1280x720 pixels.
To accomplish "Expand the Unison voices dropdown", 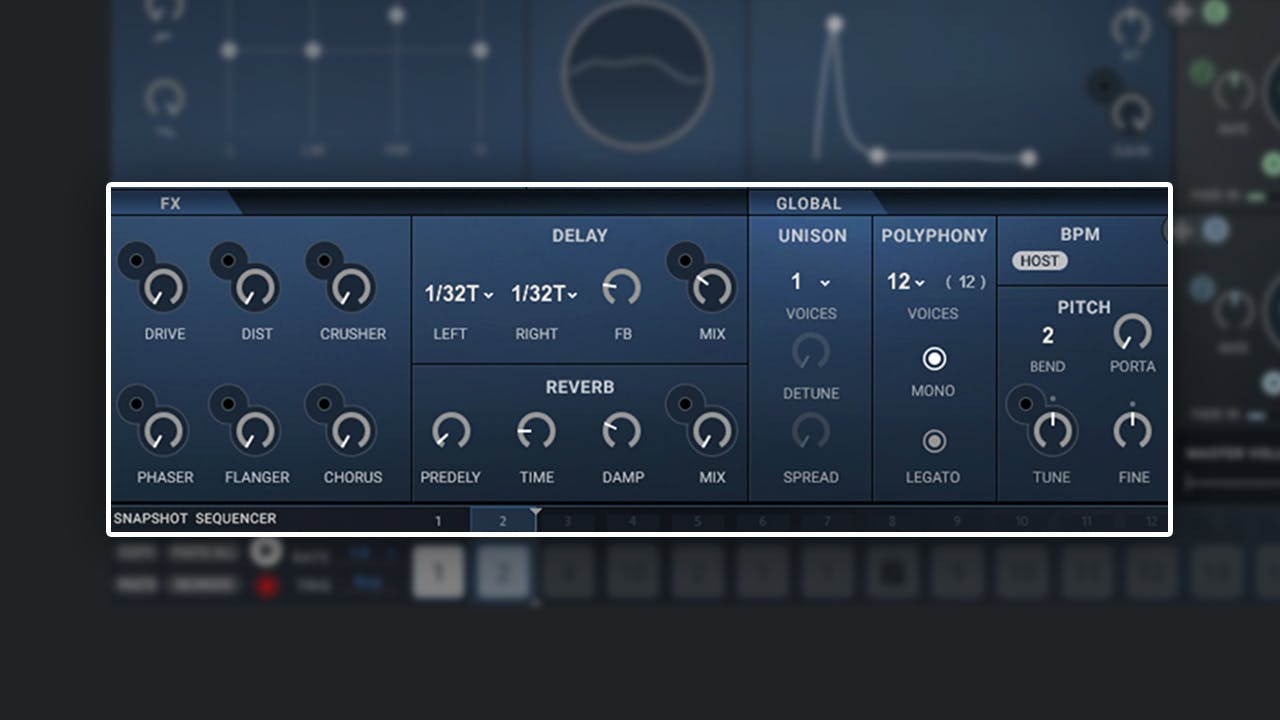I will tap(810, 283).
